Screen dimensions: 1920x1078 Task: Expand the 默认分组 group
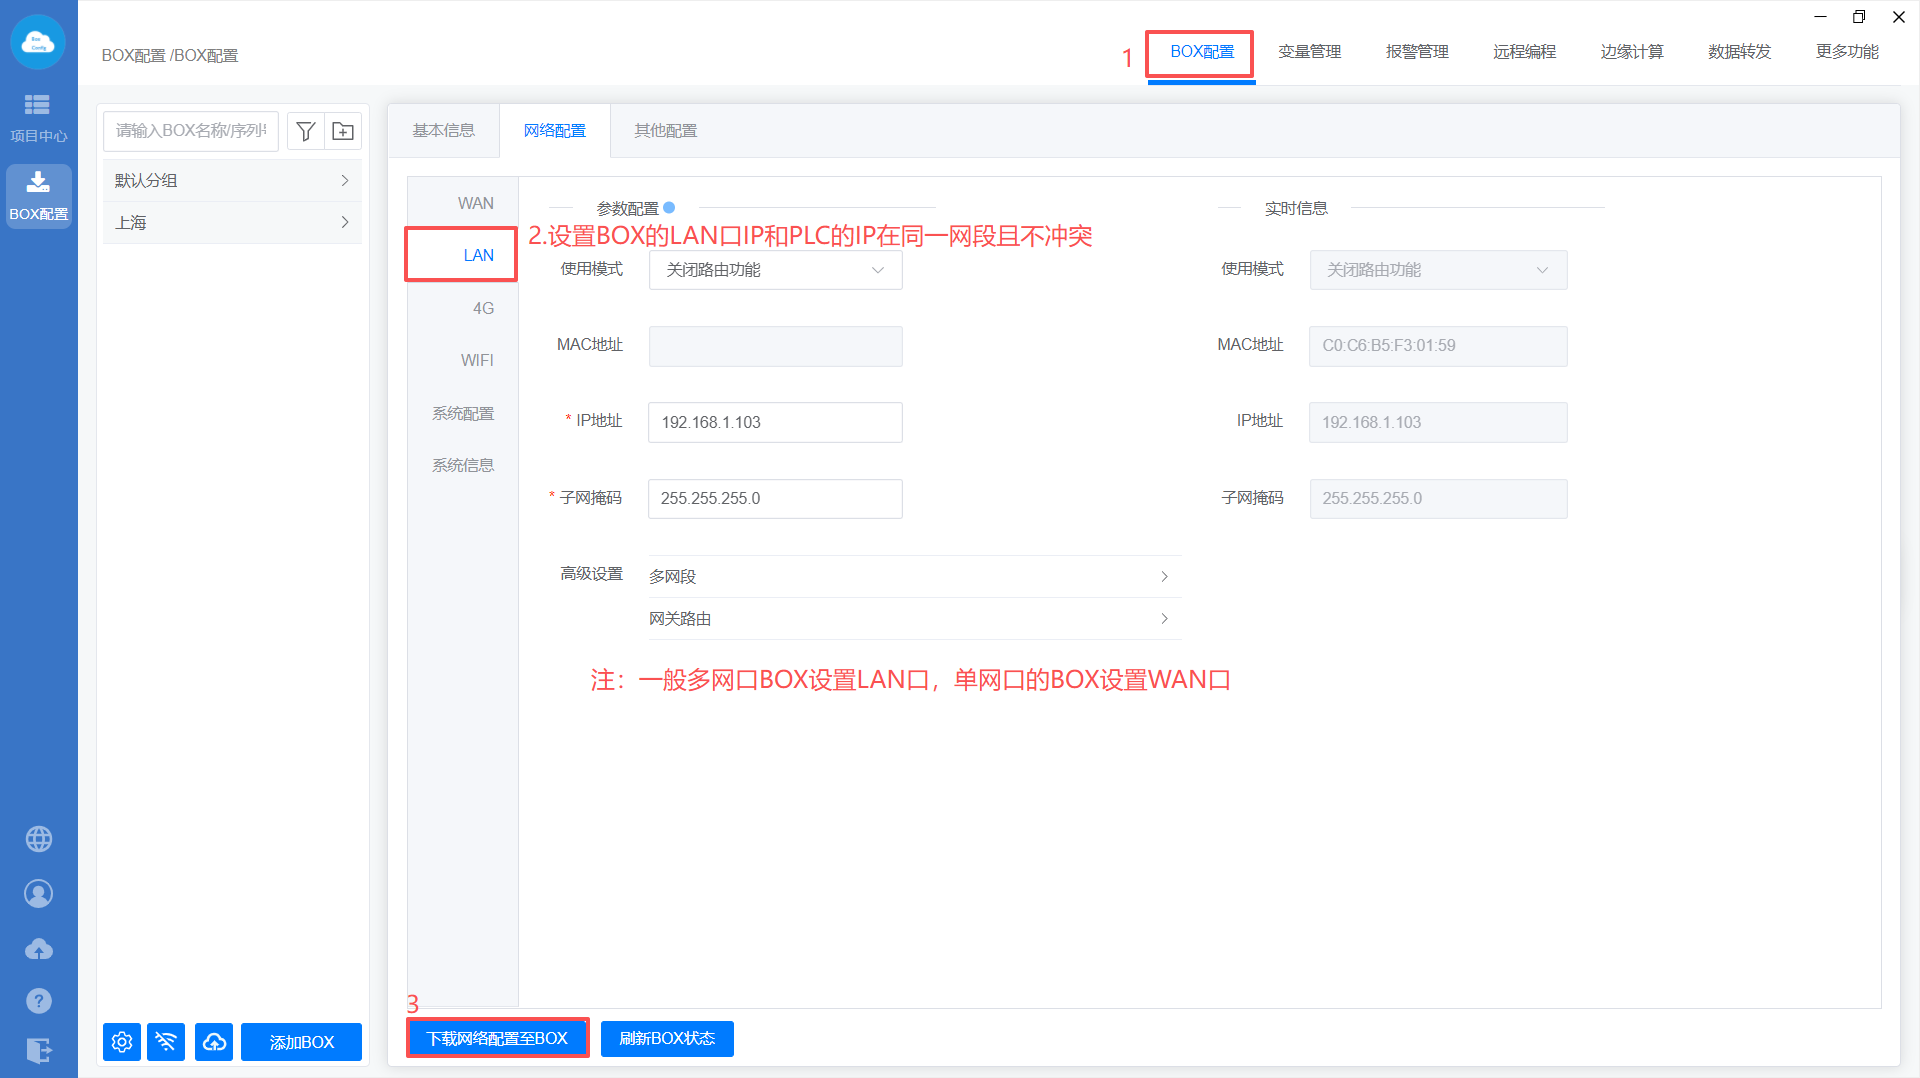(x=232, y=181)
